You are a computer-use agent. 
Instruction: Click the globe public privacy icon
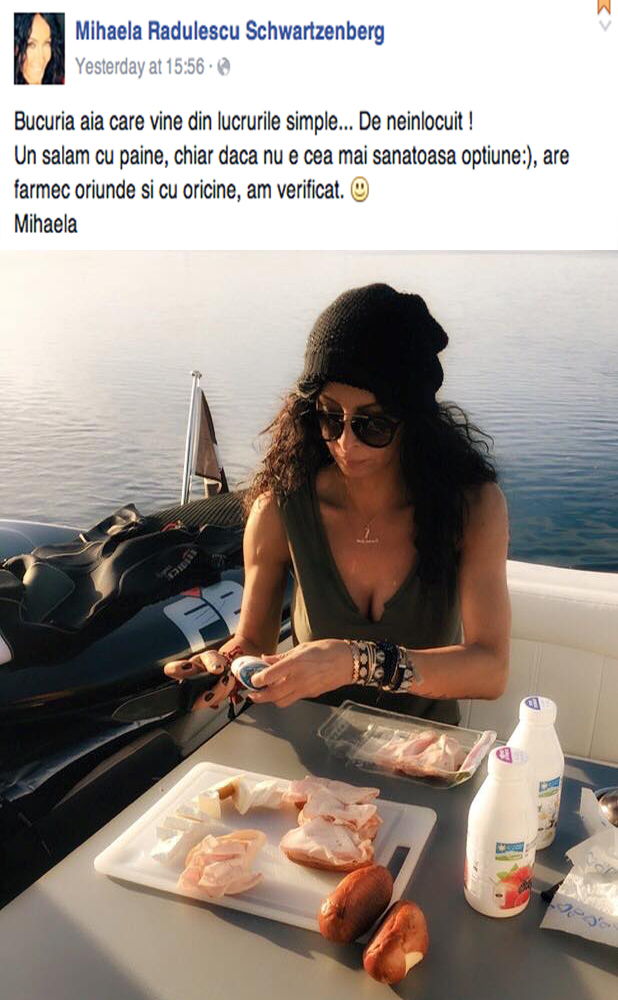[x=224, y=67]
